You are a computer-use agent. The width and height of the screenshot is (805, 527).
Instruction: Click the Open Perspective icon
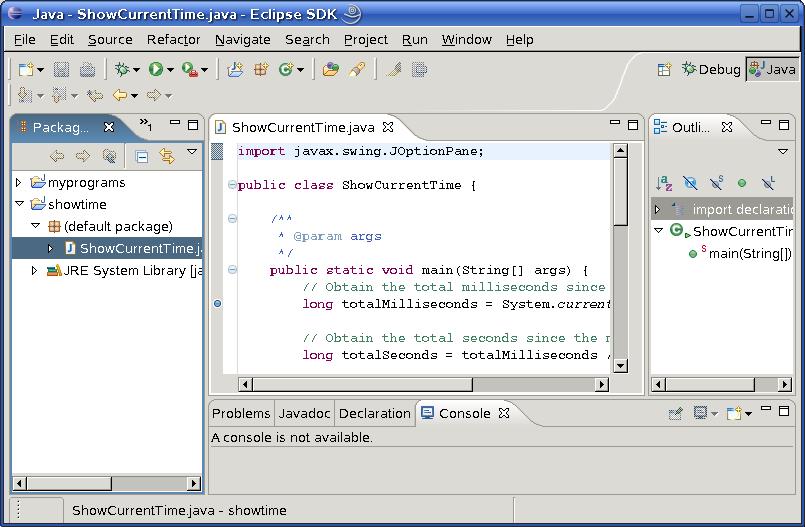tap(664, 69)
